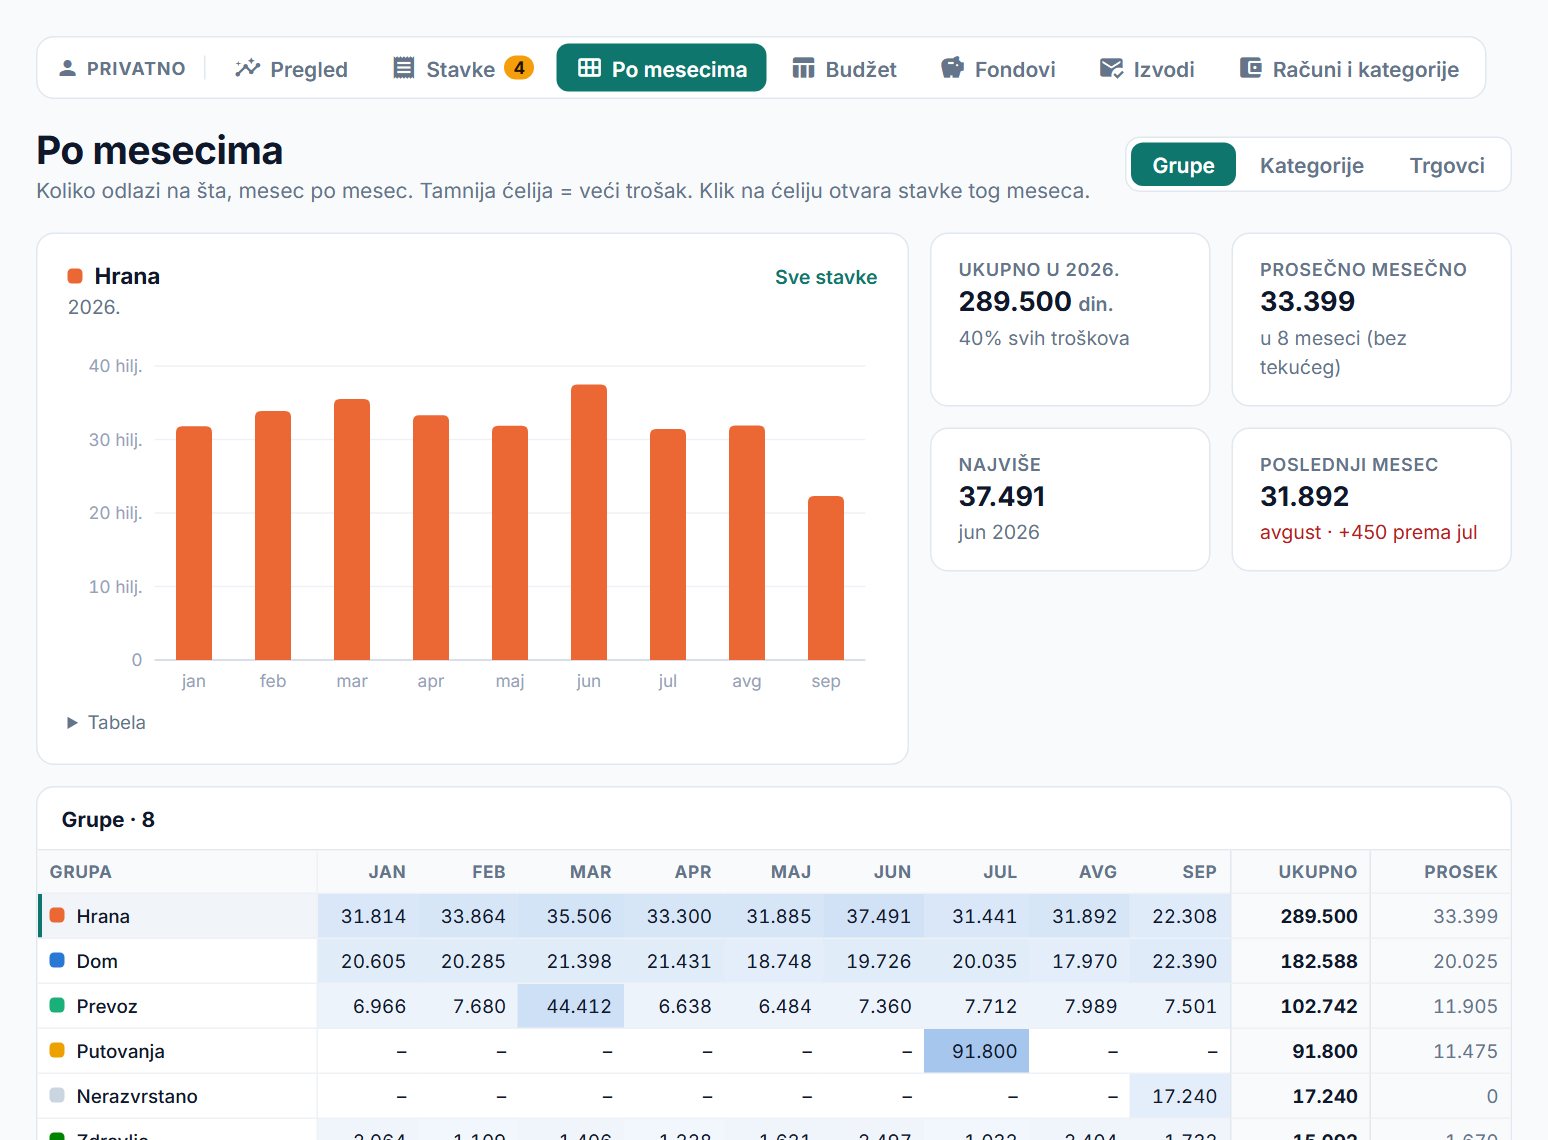Click the Stavke badge showing 4

pos(519,67)
